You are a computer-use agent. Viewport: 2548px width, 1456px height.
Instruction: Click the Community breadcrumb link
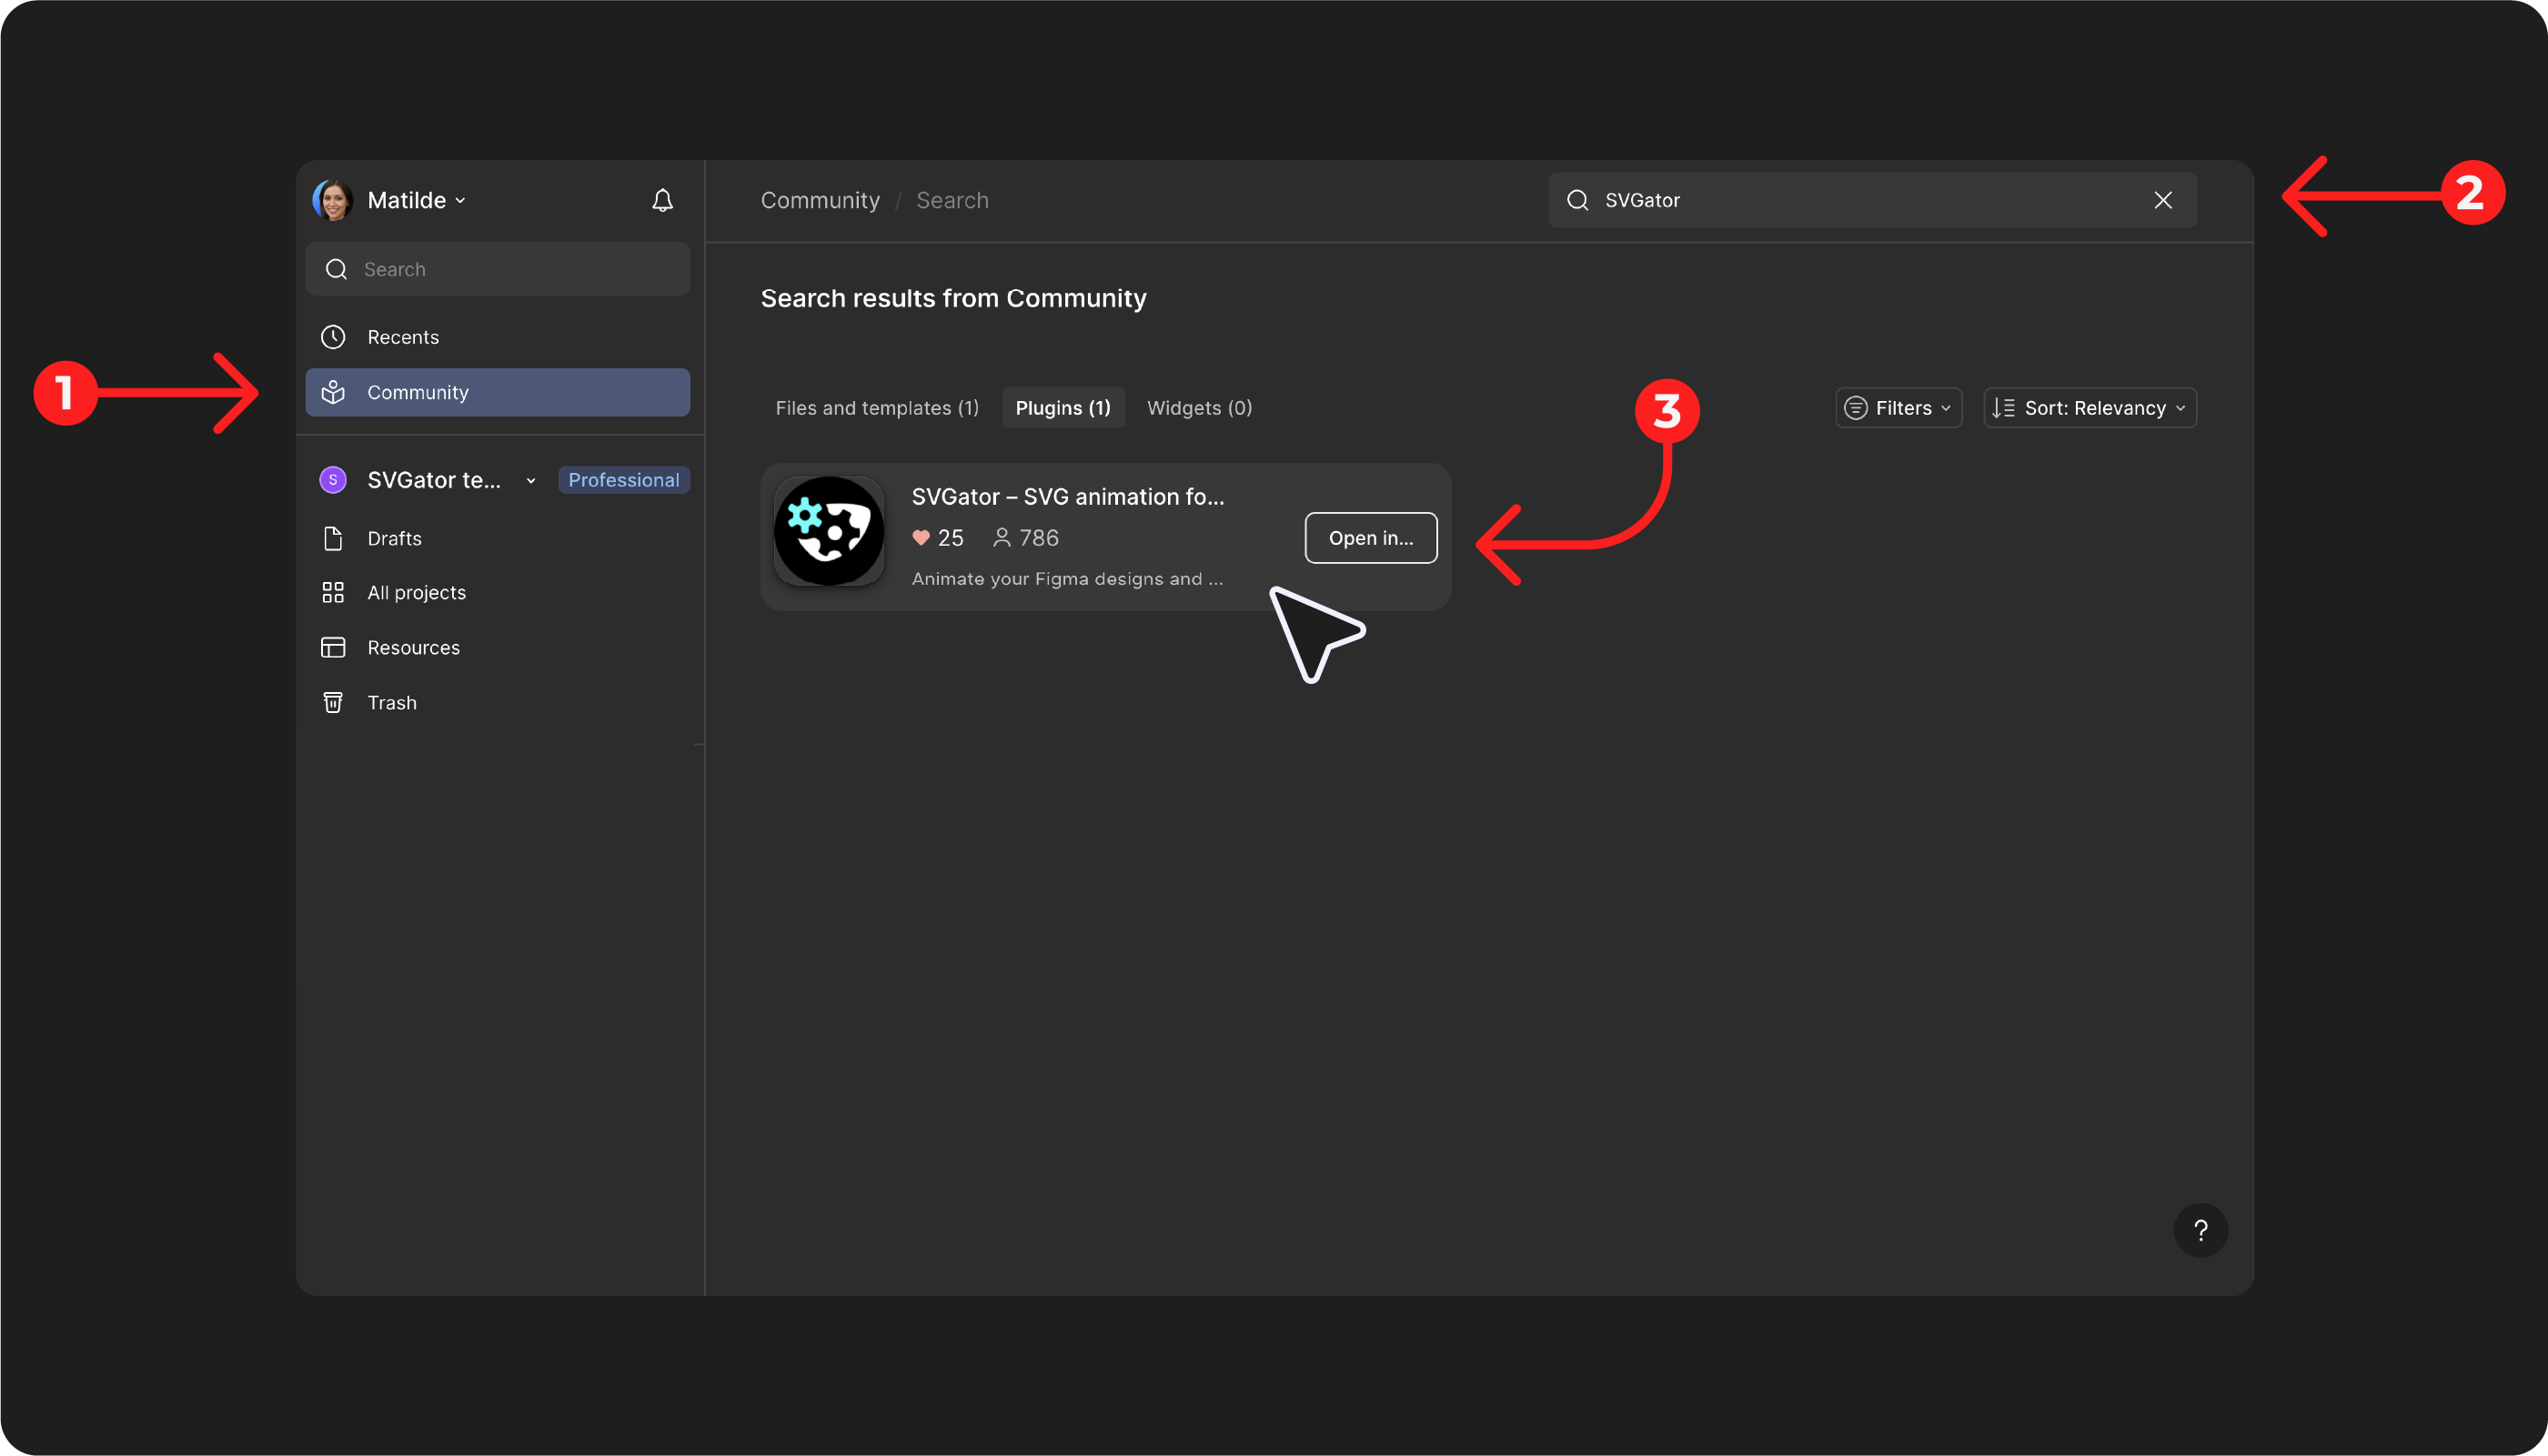coord(820,200)
